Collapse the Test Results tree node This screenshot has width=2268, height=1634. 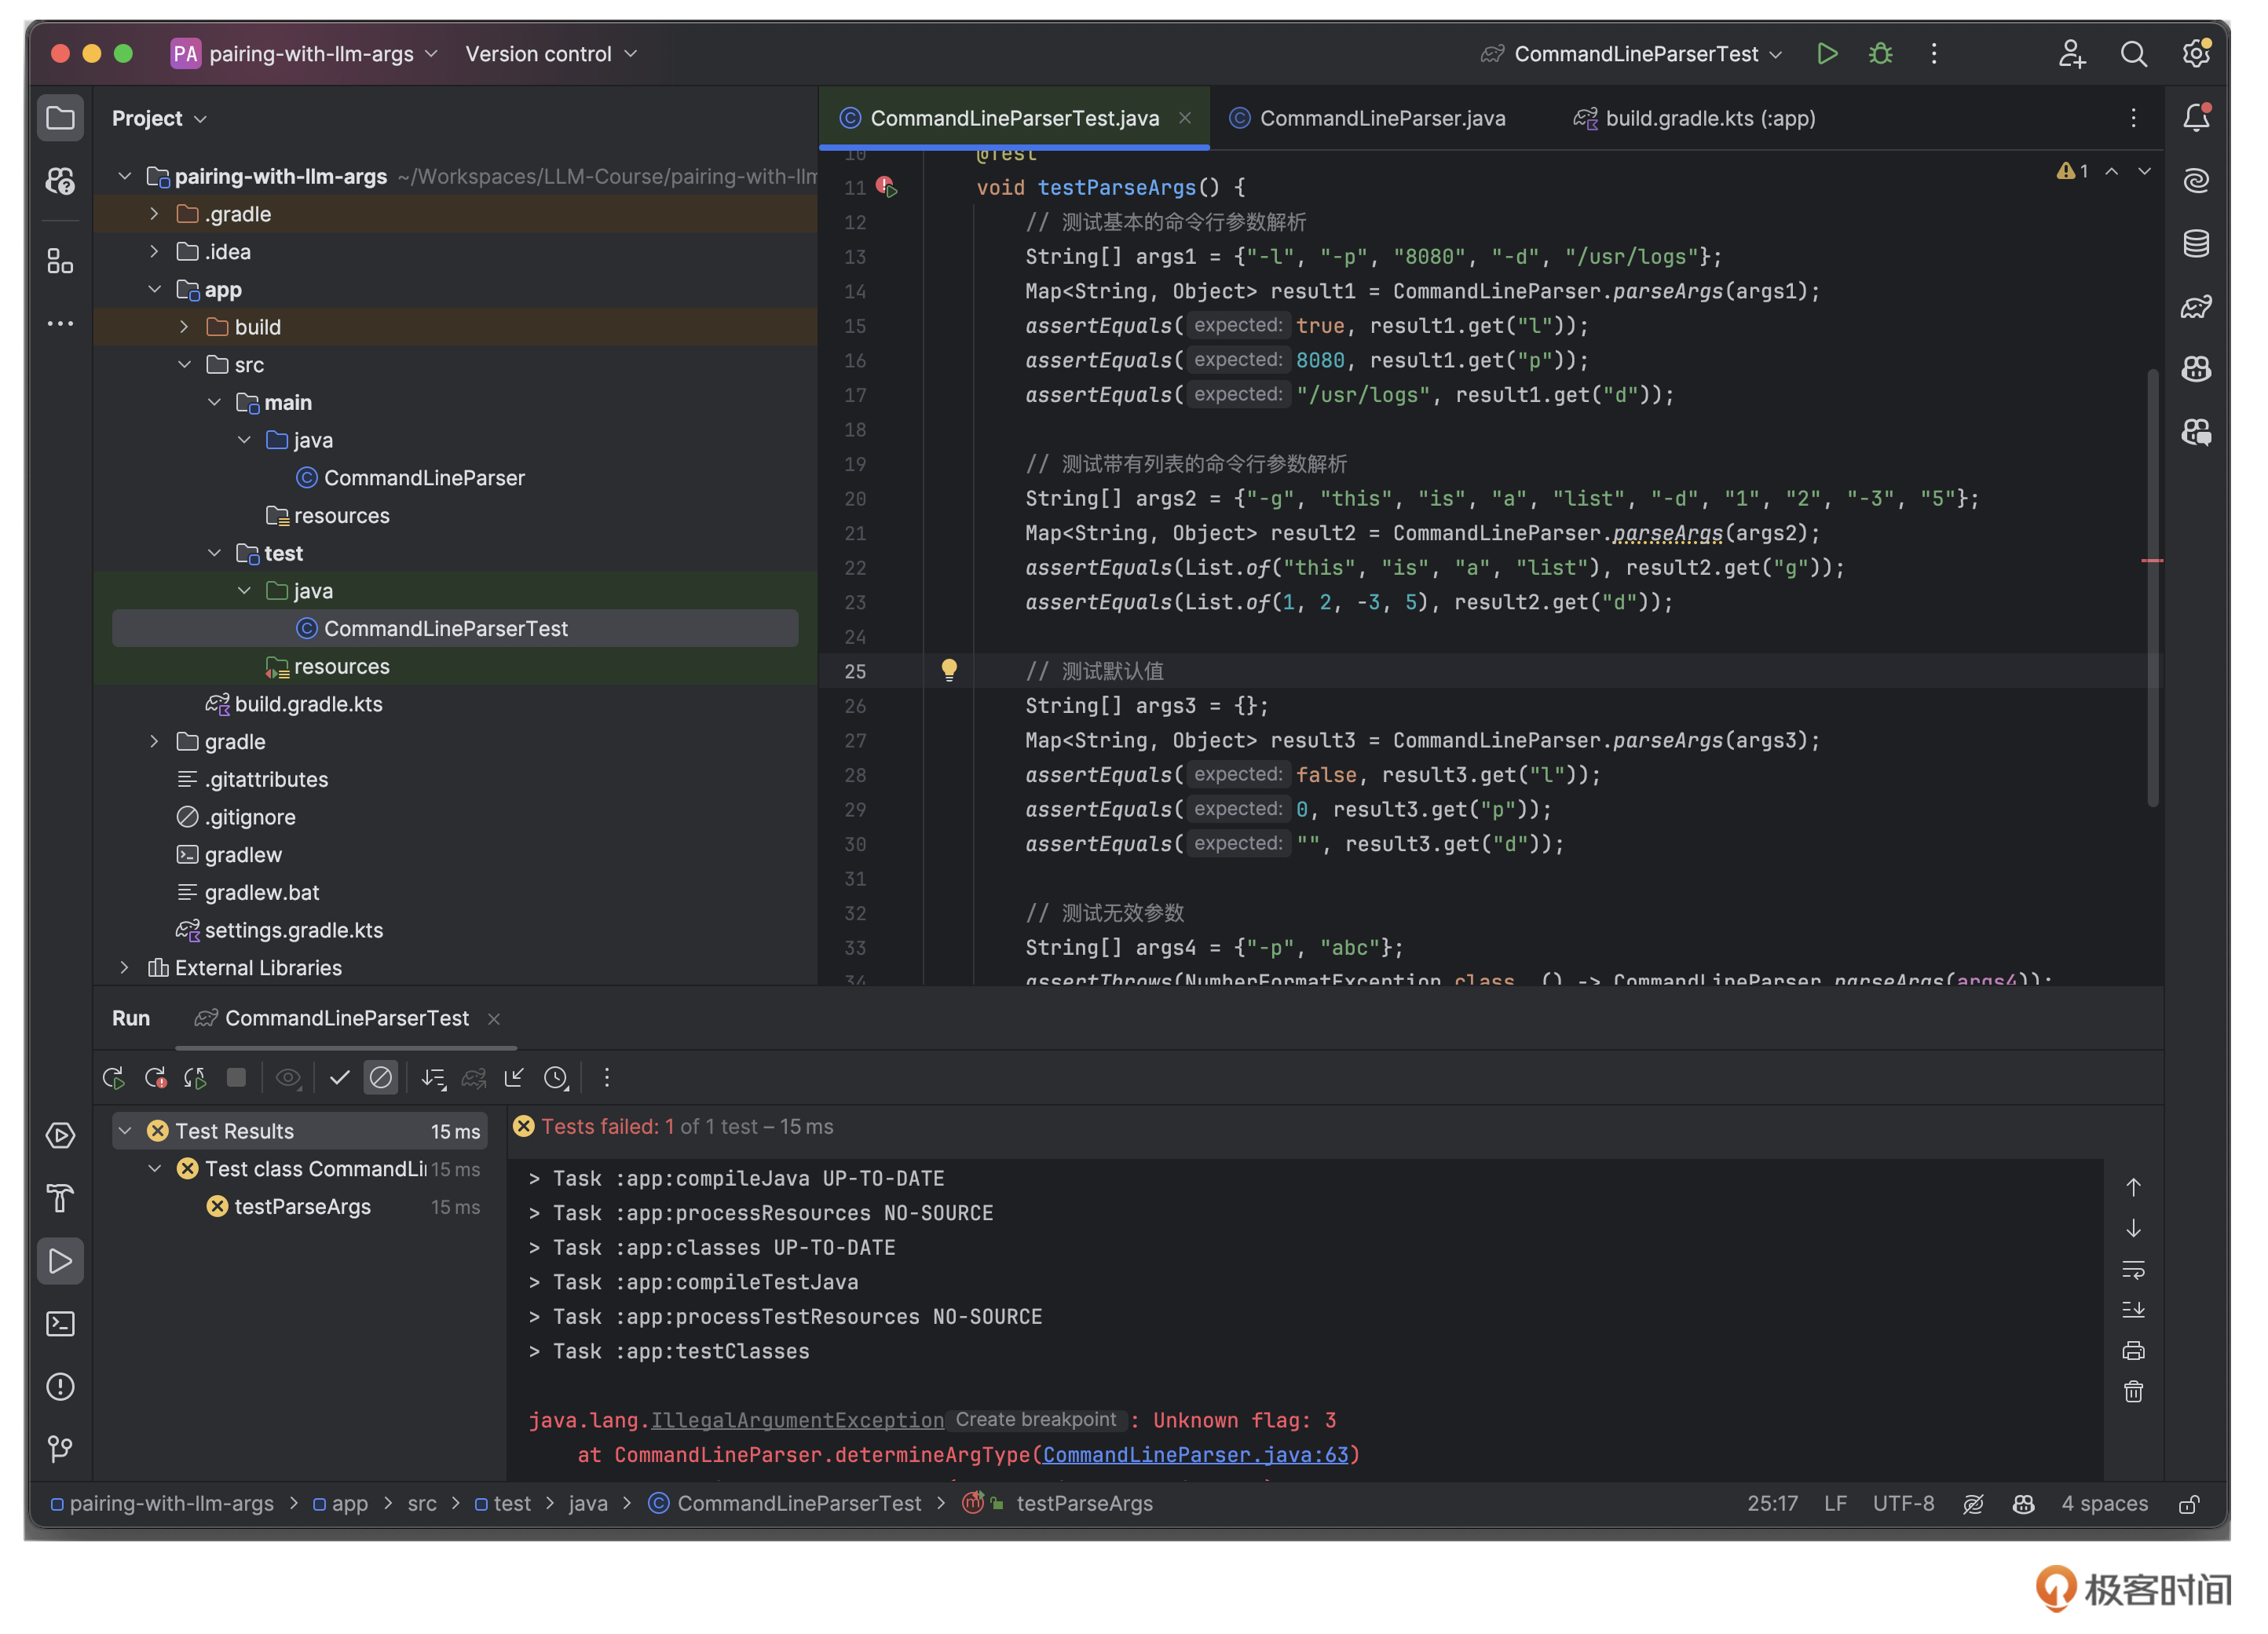[125, 1131]
